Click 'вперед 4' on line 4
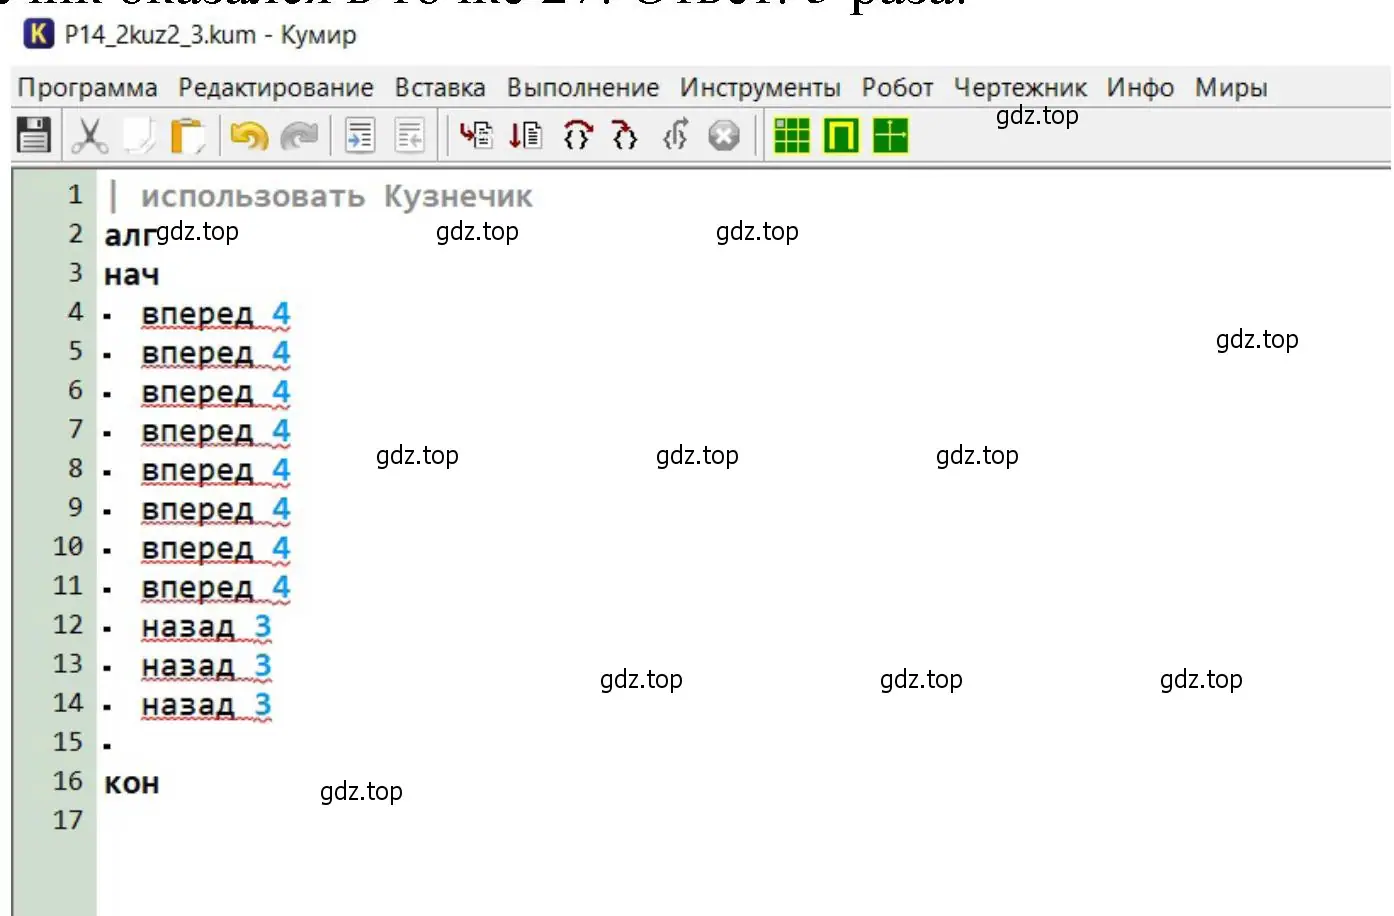Screen dimensions: 1394x916 click(216, 314)
